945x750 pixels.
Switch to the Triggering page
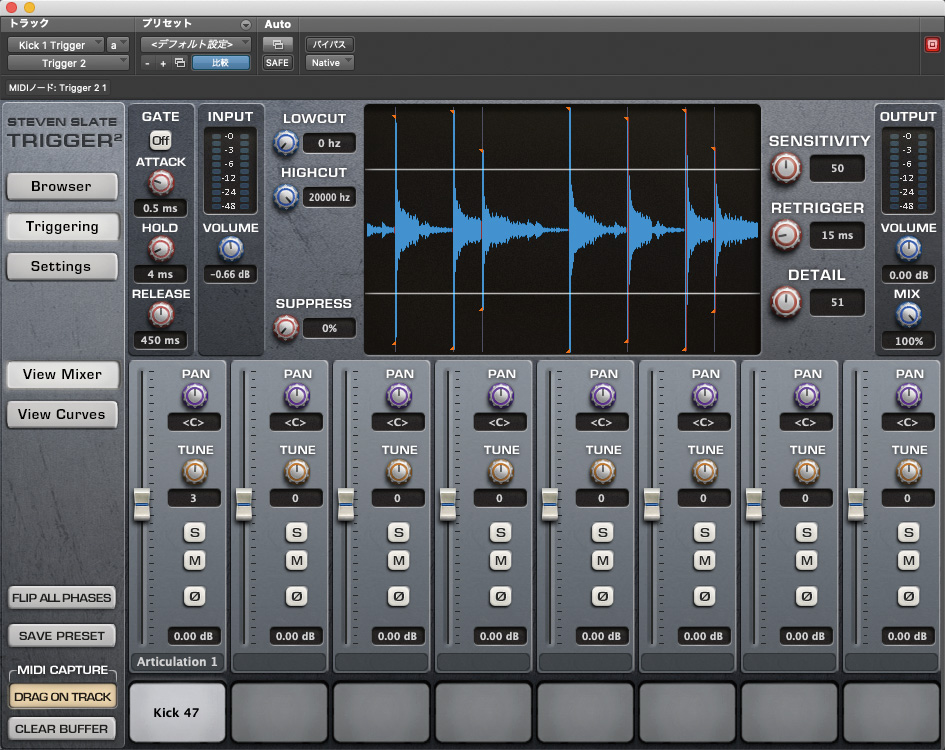click(x=61, y=227)
